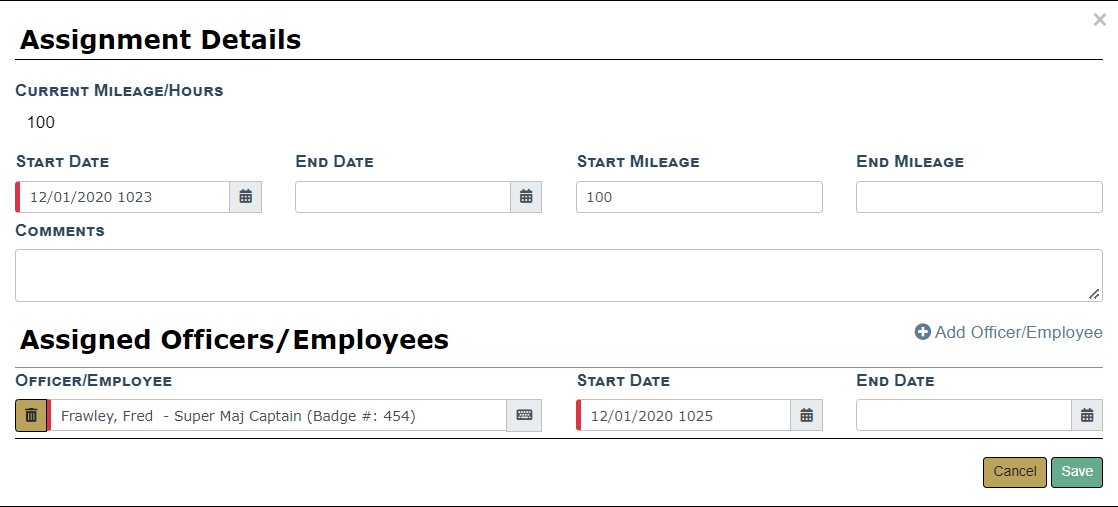This screenshot has width=1118, height=507.
Task: Click the officer End Date empty field
Action: (964, 415)
